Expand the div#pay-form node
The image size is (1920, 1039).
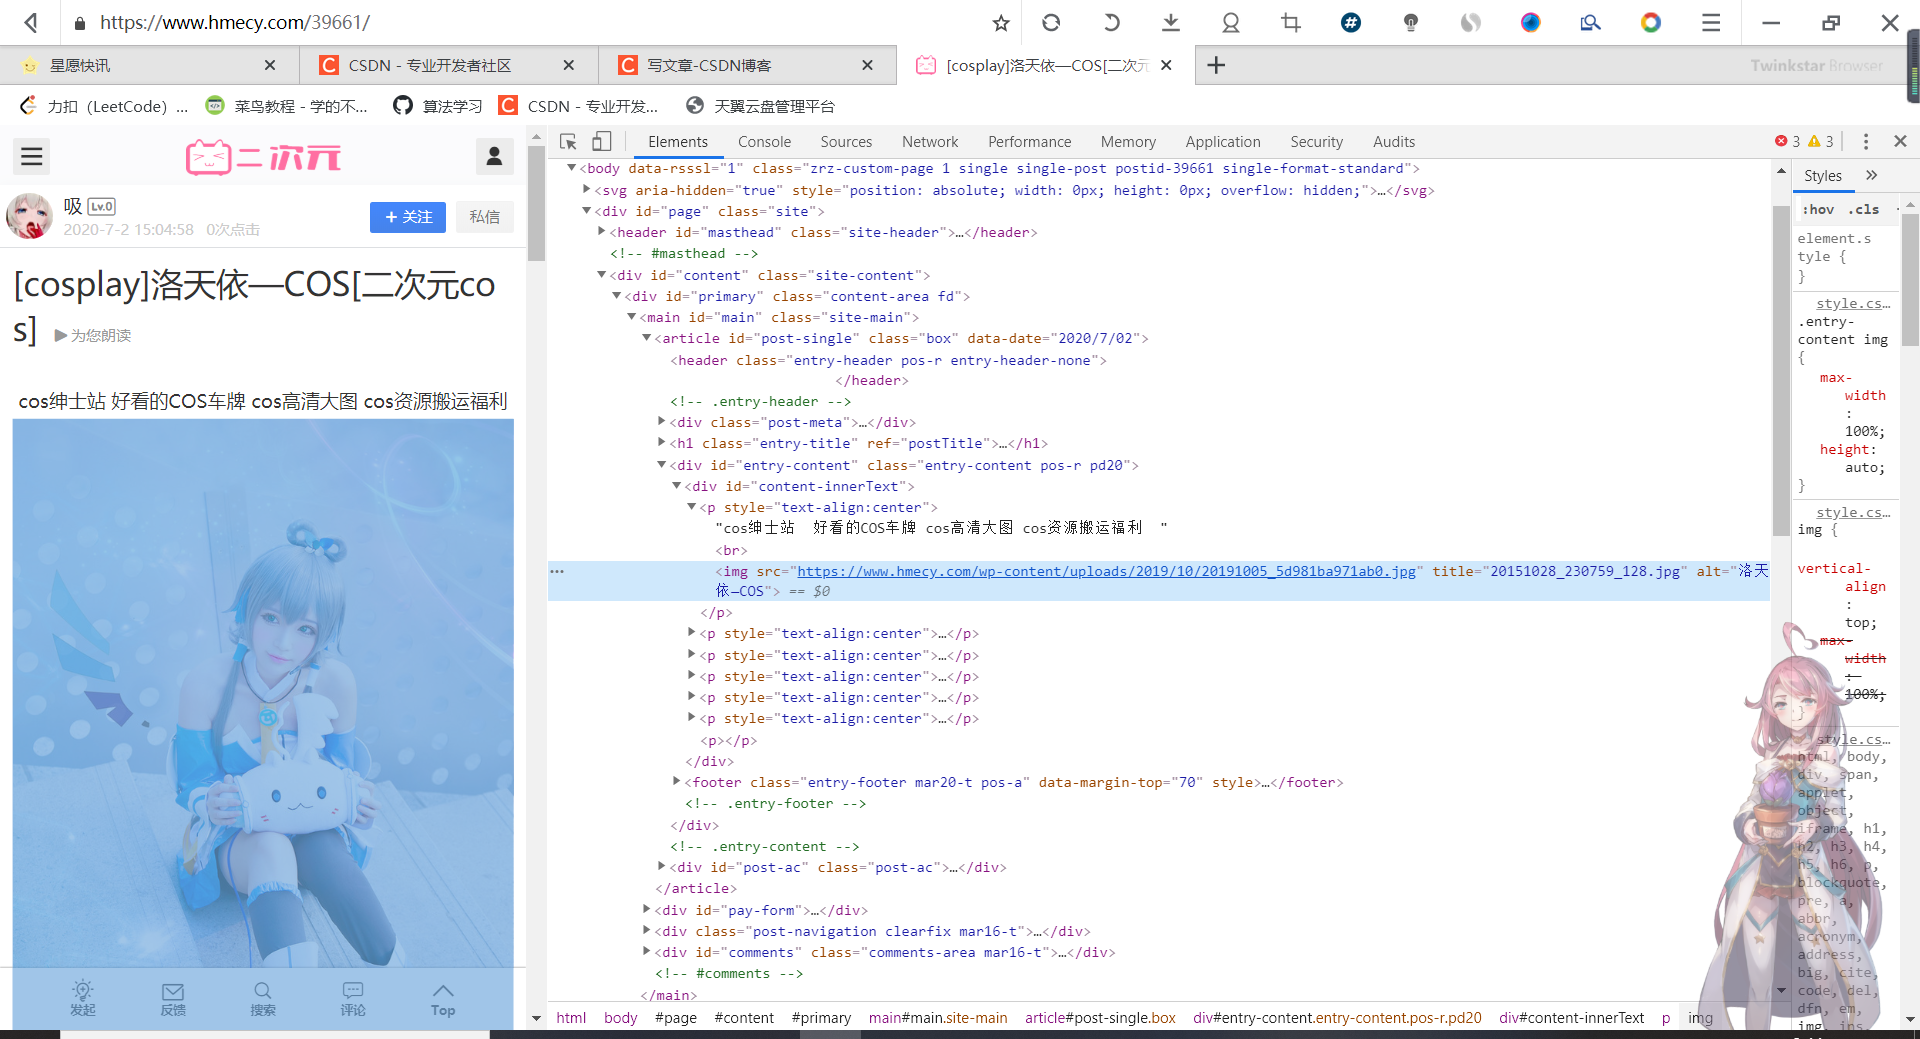[x=647, y=909]
